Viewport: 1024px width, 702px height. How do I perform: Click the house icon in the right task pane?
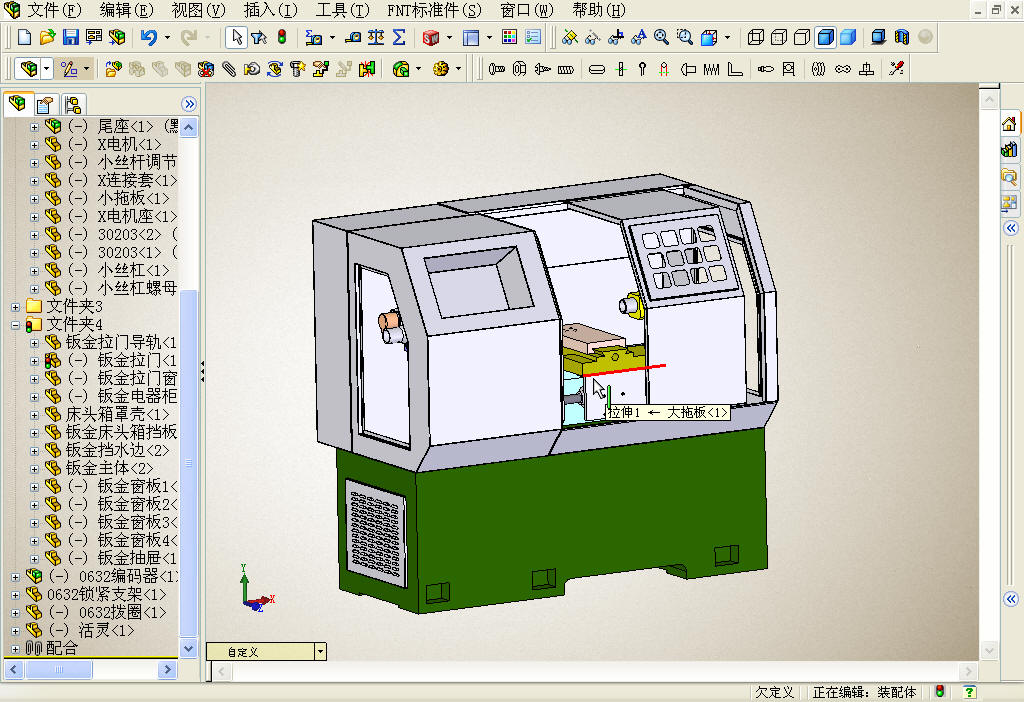pos(1009,124)
